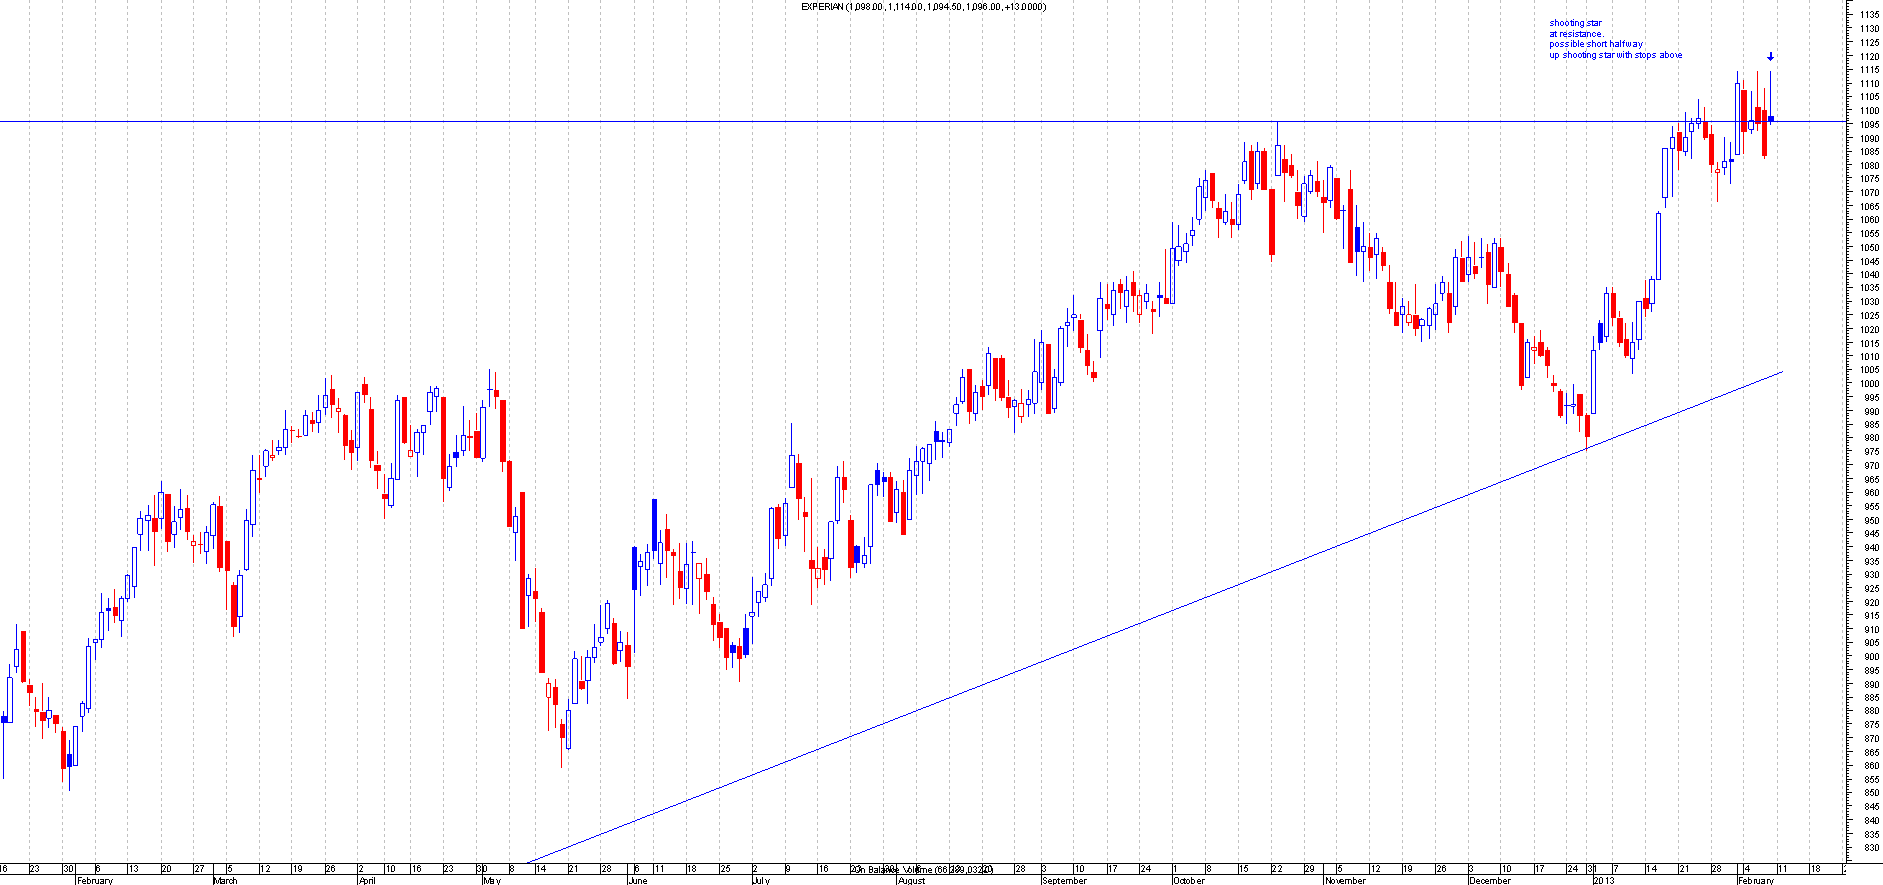The width and height of the screenshot is (1883, 885).
Task: Click the August label on the date axis
Action: coord(911,880)
